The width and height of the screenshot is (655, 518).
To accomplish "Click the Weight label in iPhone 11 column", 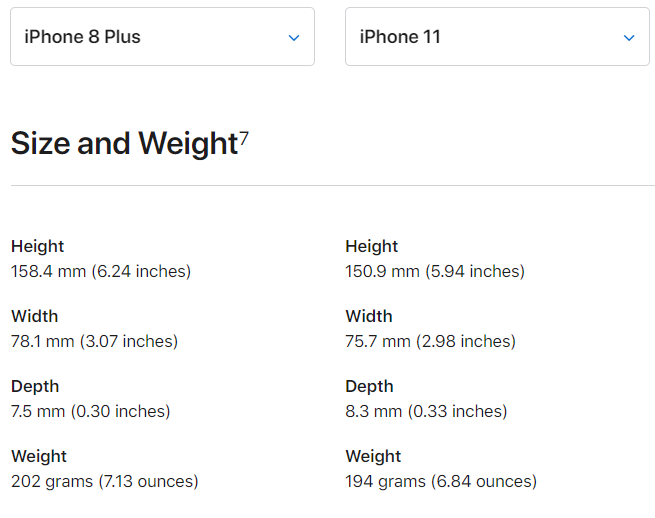I will (x=373, y=457).
